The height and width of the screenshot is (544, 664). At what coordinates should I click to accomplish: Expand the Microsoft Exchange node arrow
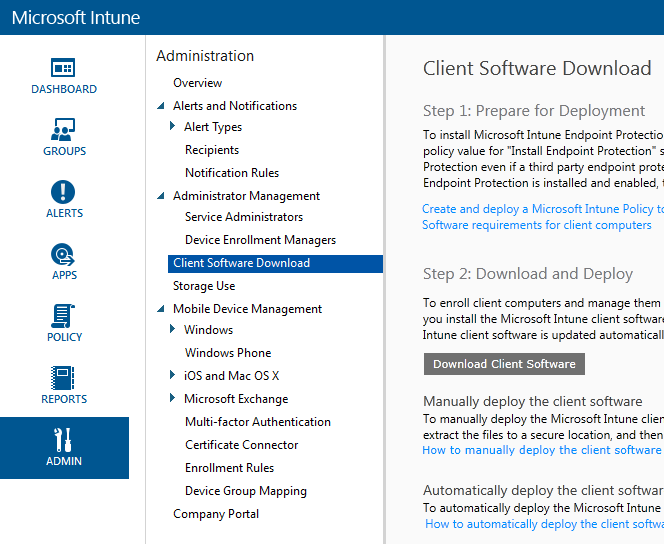(172, 398)
